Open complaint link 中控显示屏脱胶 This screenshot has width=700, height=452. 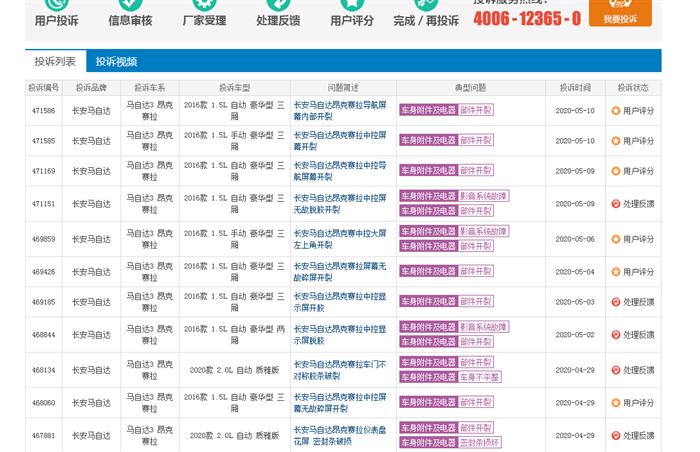tap(340, 335)
